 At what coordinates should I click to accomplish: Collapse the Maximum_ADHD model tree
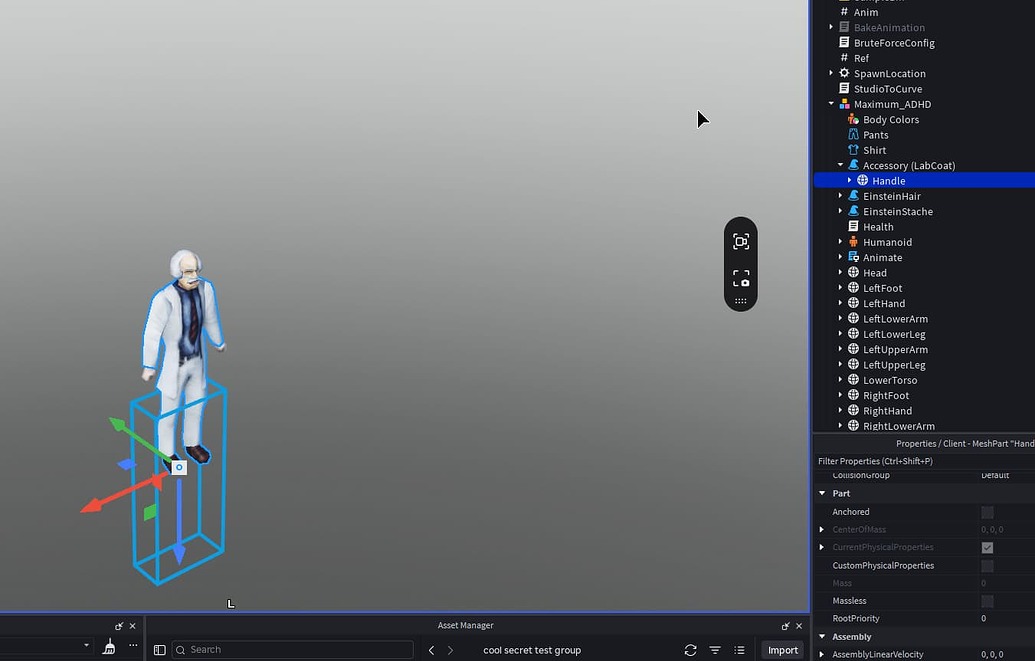pyautogui.click(x=831, y=104)
